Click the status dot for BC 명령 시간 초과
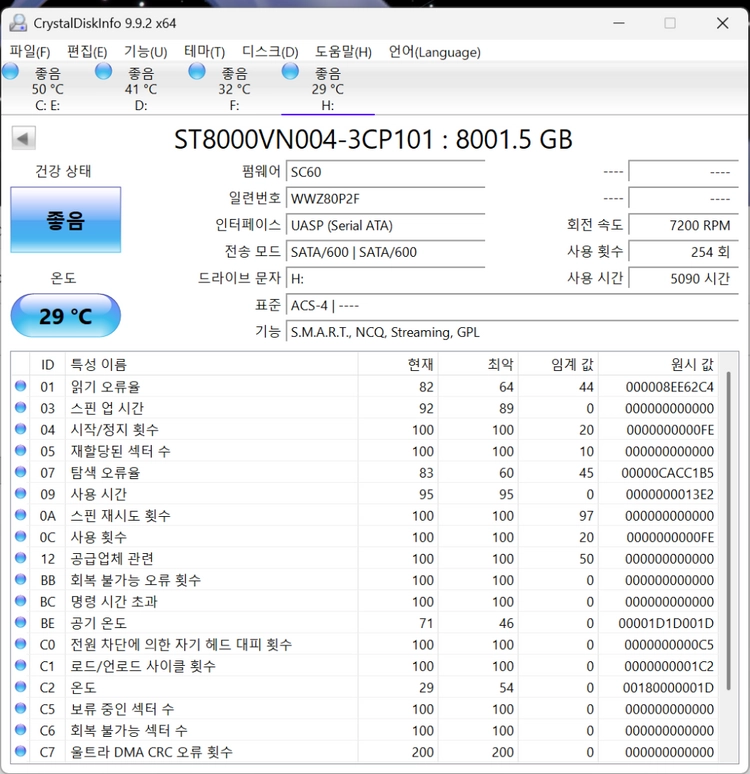This screenshot has width=750, height=774. click(x=20, y=601)
